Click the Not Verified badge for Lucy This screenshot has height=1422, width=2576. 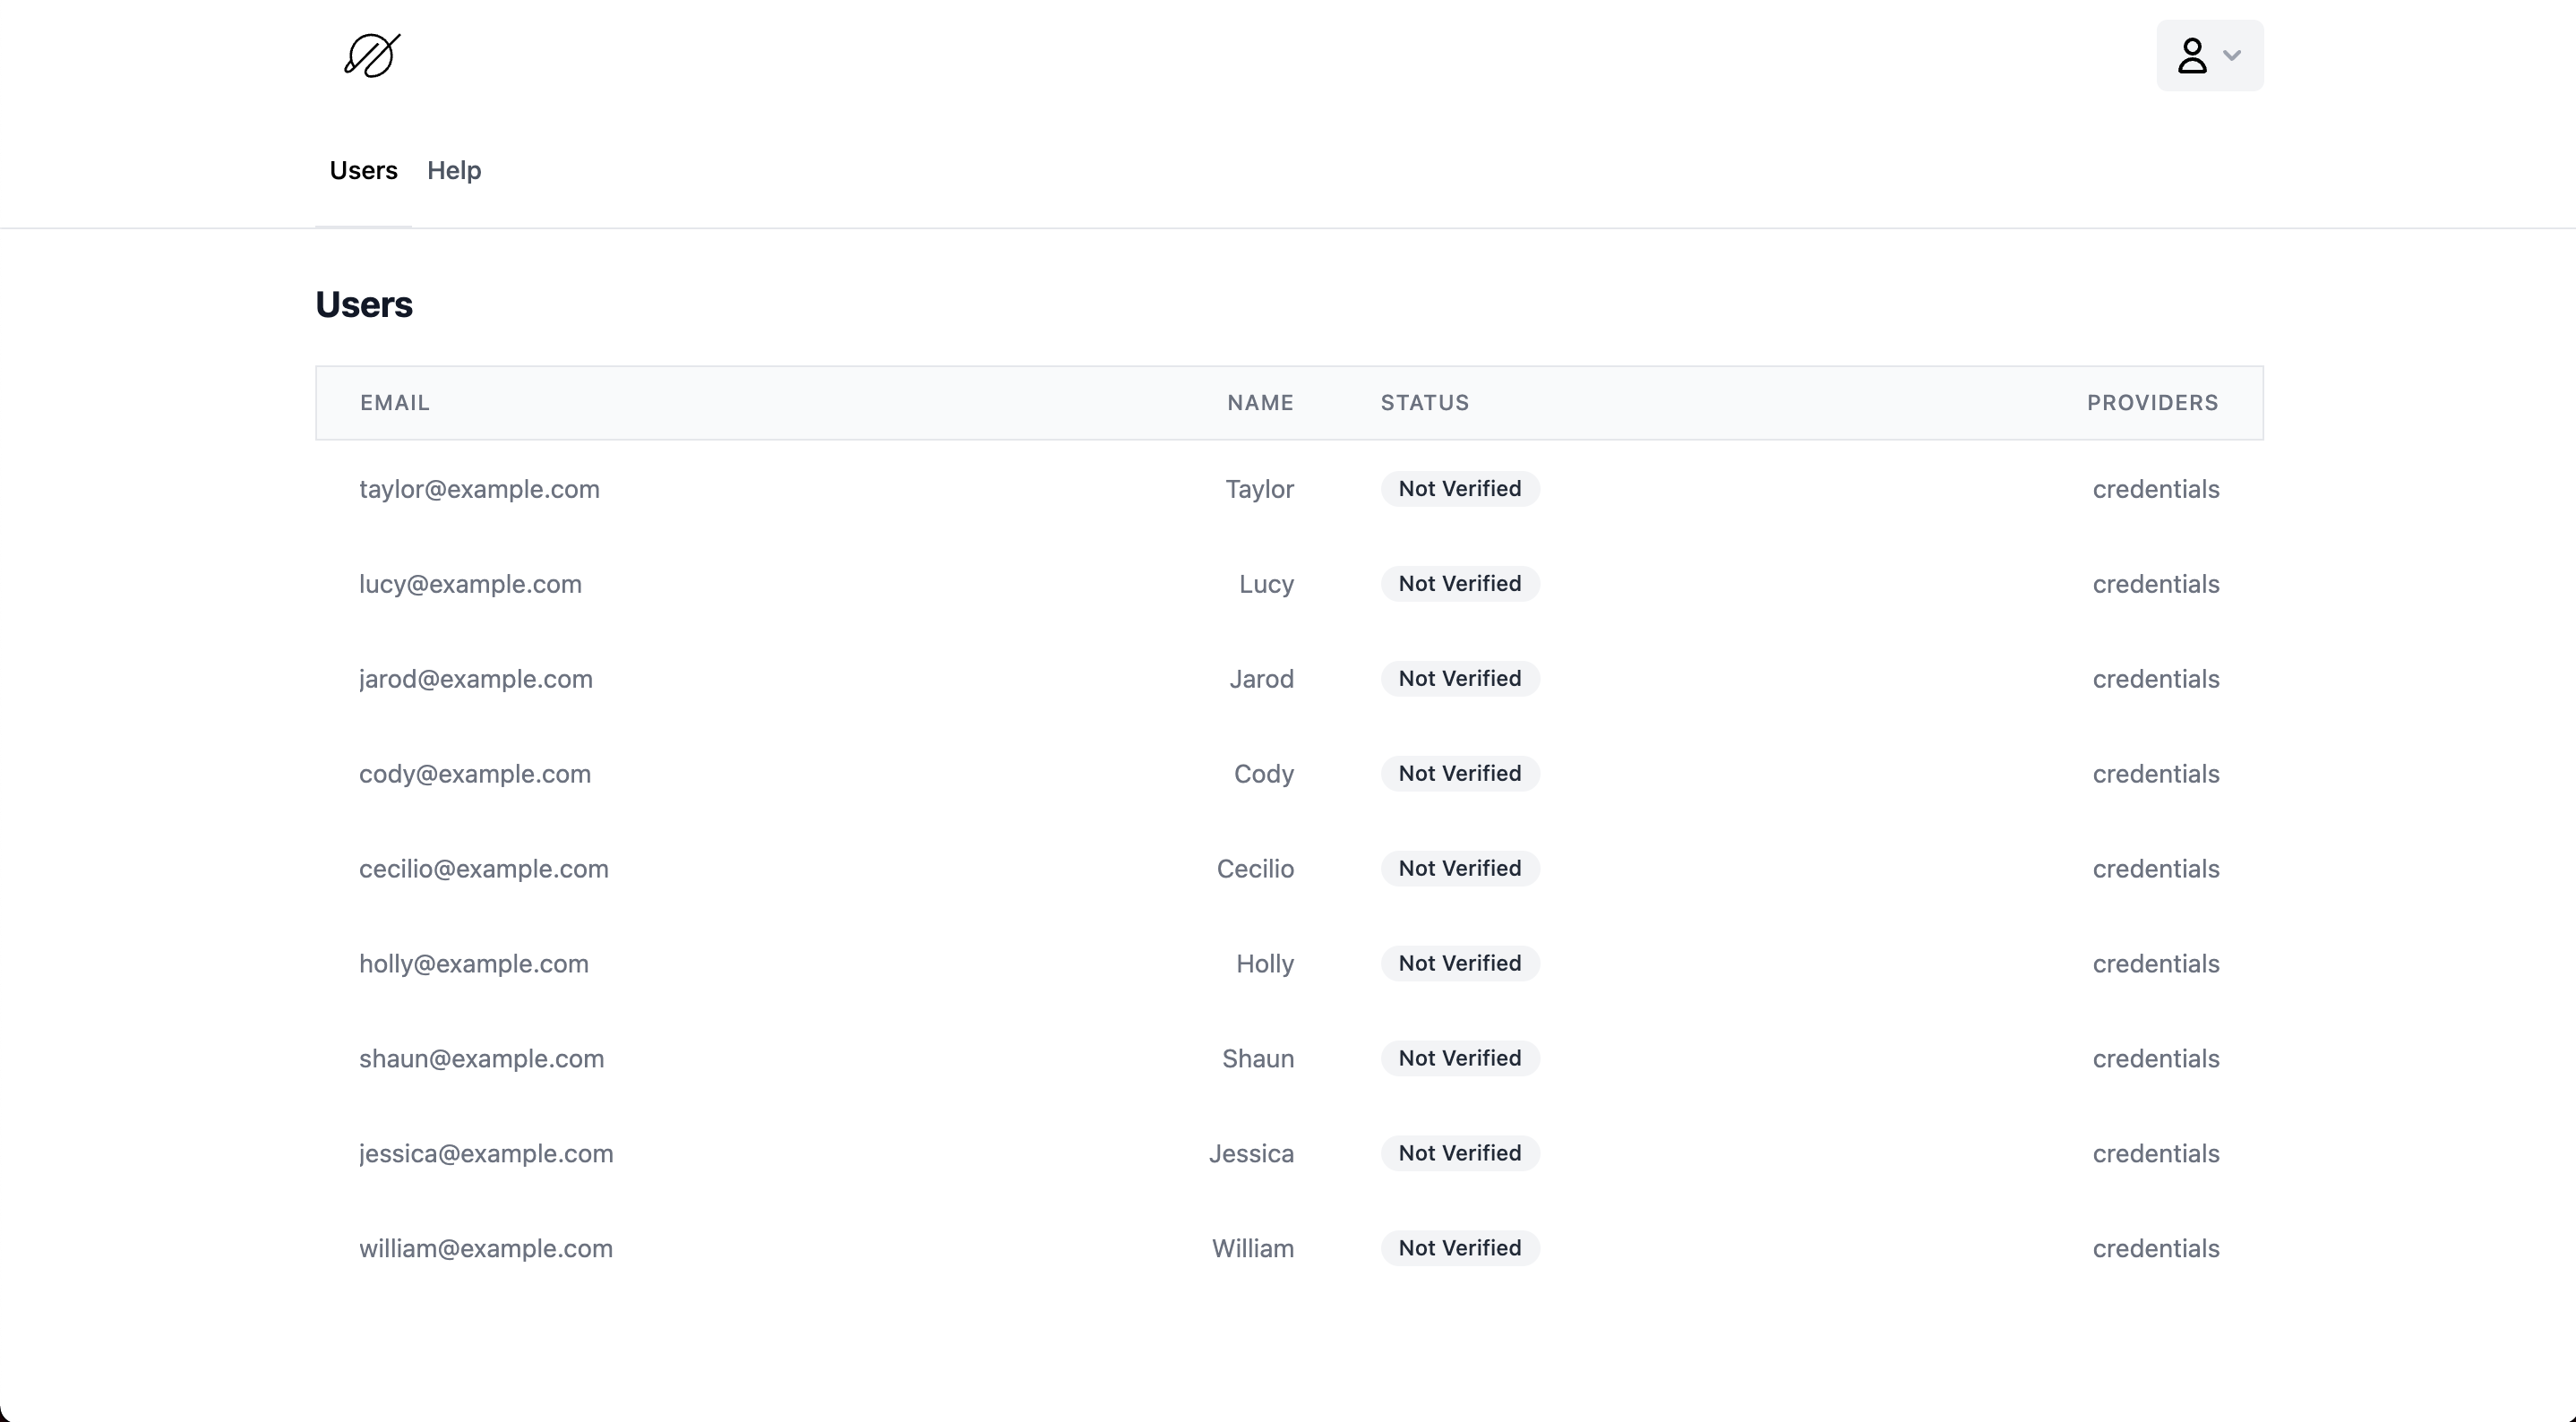1459,584
